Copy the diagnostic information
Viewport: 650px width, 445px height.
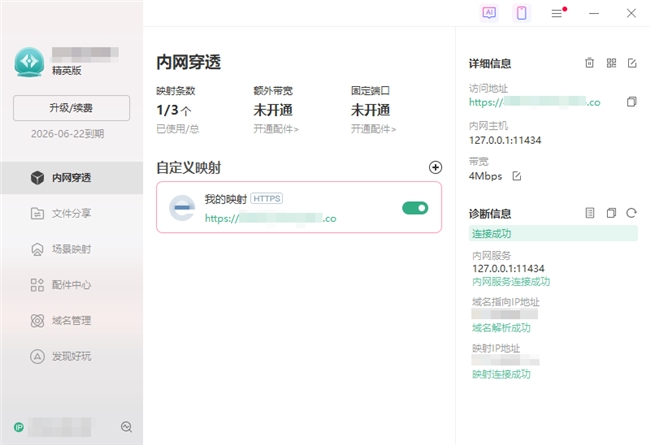[611, 213]
